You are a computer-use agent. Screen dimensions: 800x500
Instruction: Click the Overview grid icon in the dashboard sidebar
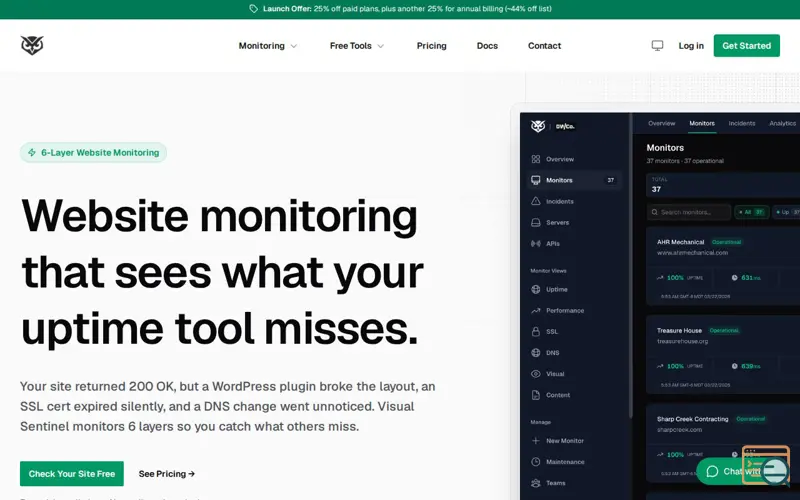pos(536,159)
